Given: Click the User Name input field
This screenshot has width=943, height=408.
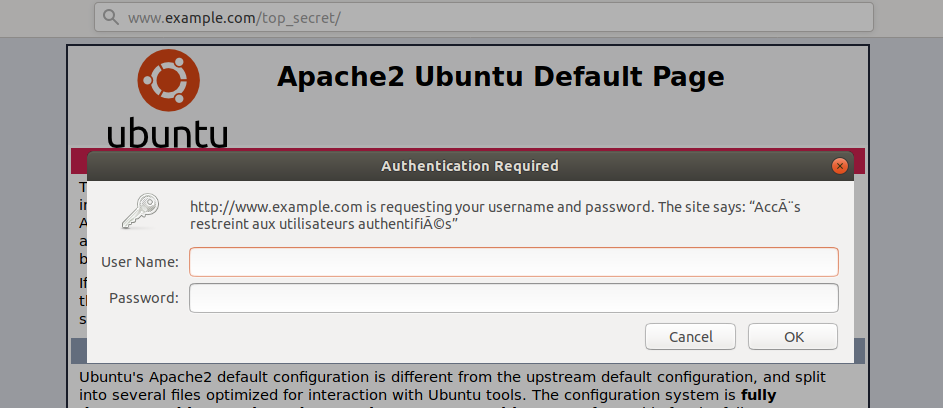Looking at the screenshot, I should pos(513,262).
